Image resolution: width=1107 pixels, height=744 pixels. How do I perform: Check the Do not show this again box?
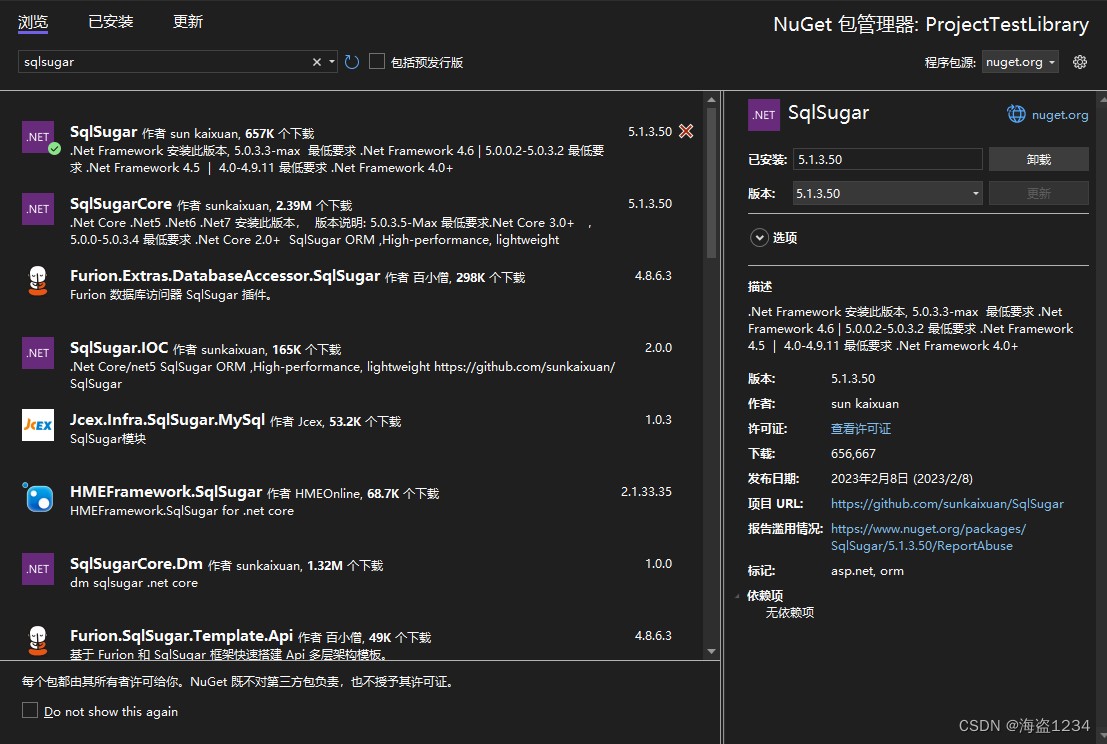tap(29, 711)
